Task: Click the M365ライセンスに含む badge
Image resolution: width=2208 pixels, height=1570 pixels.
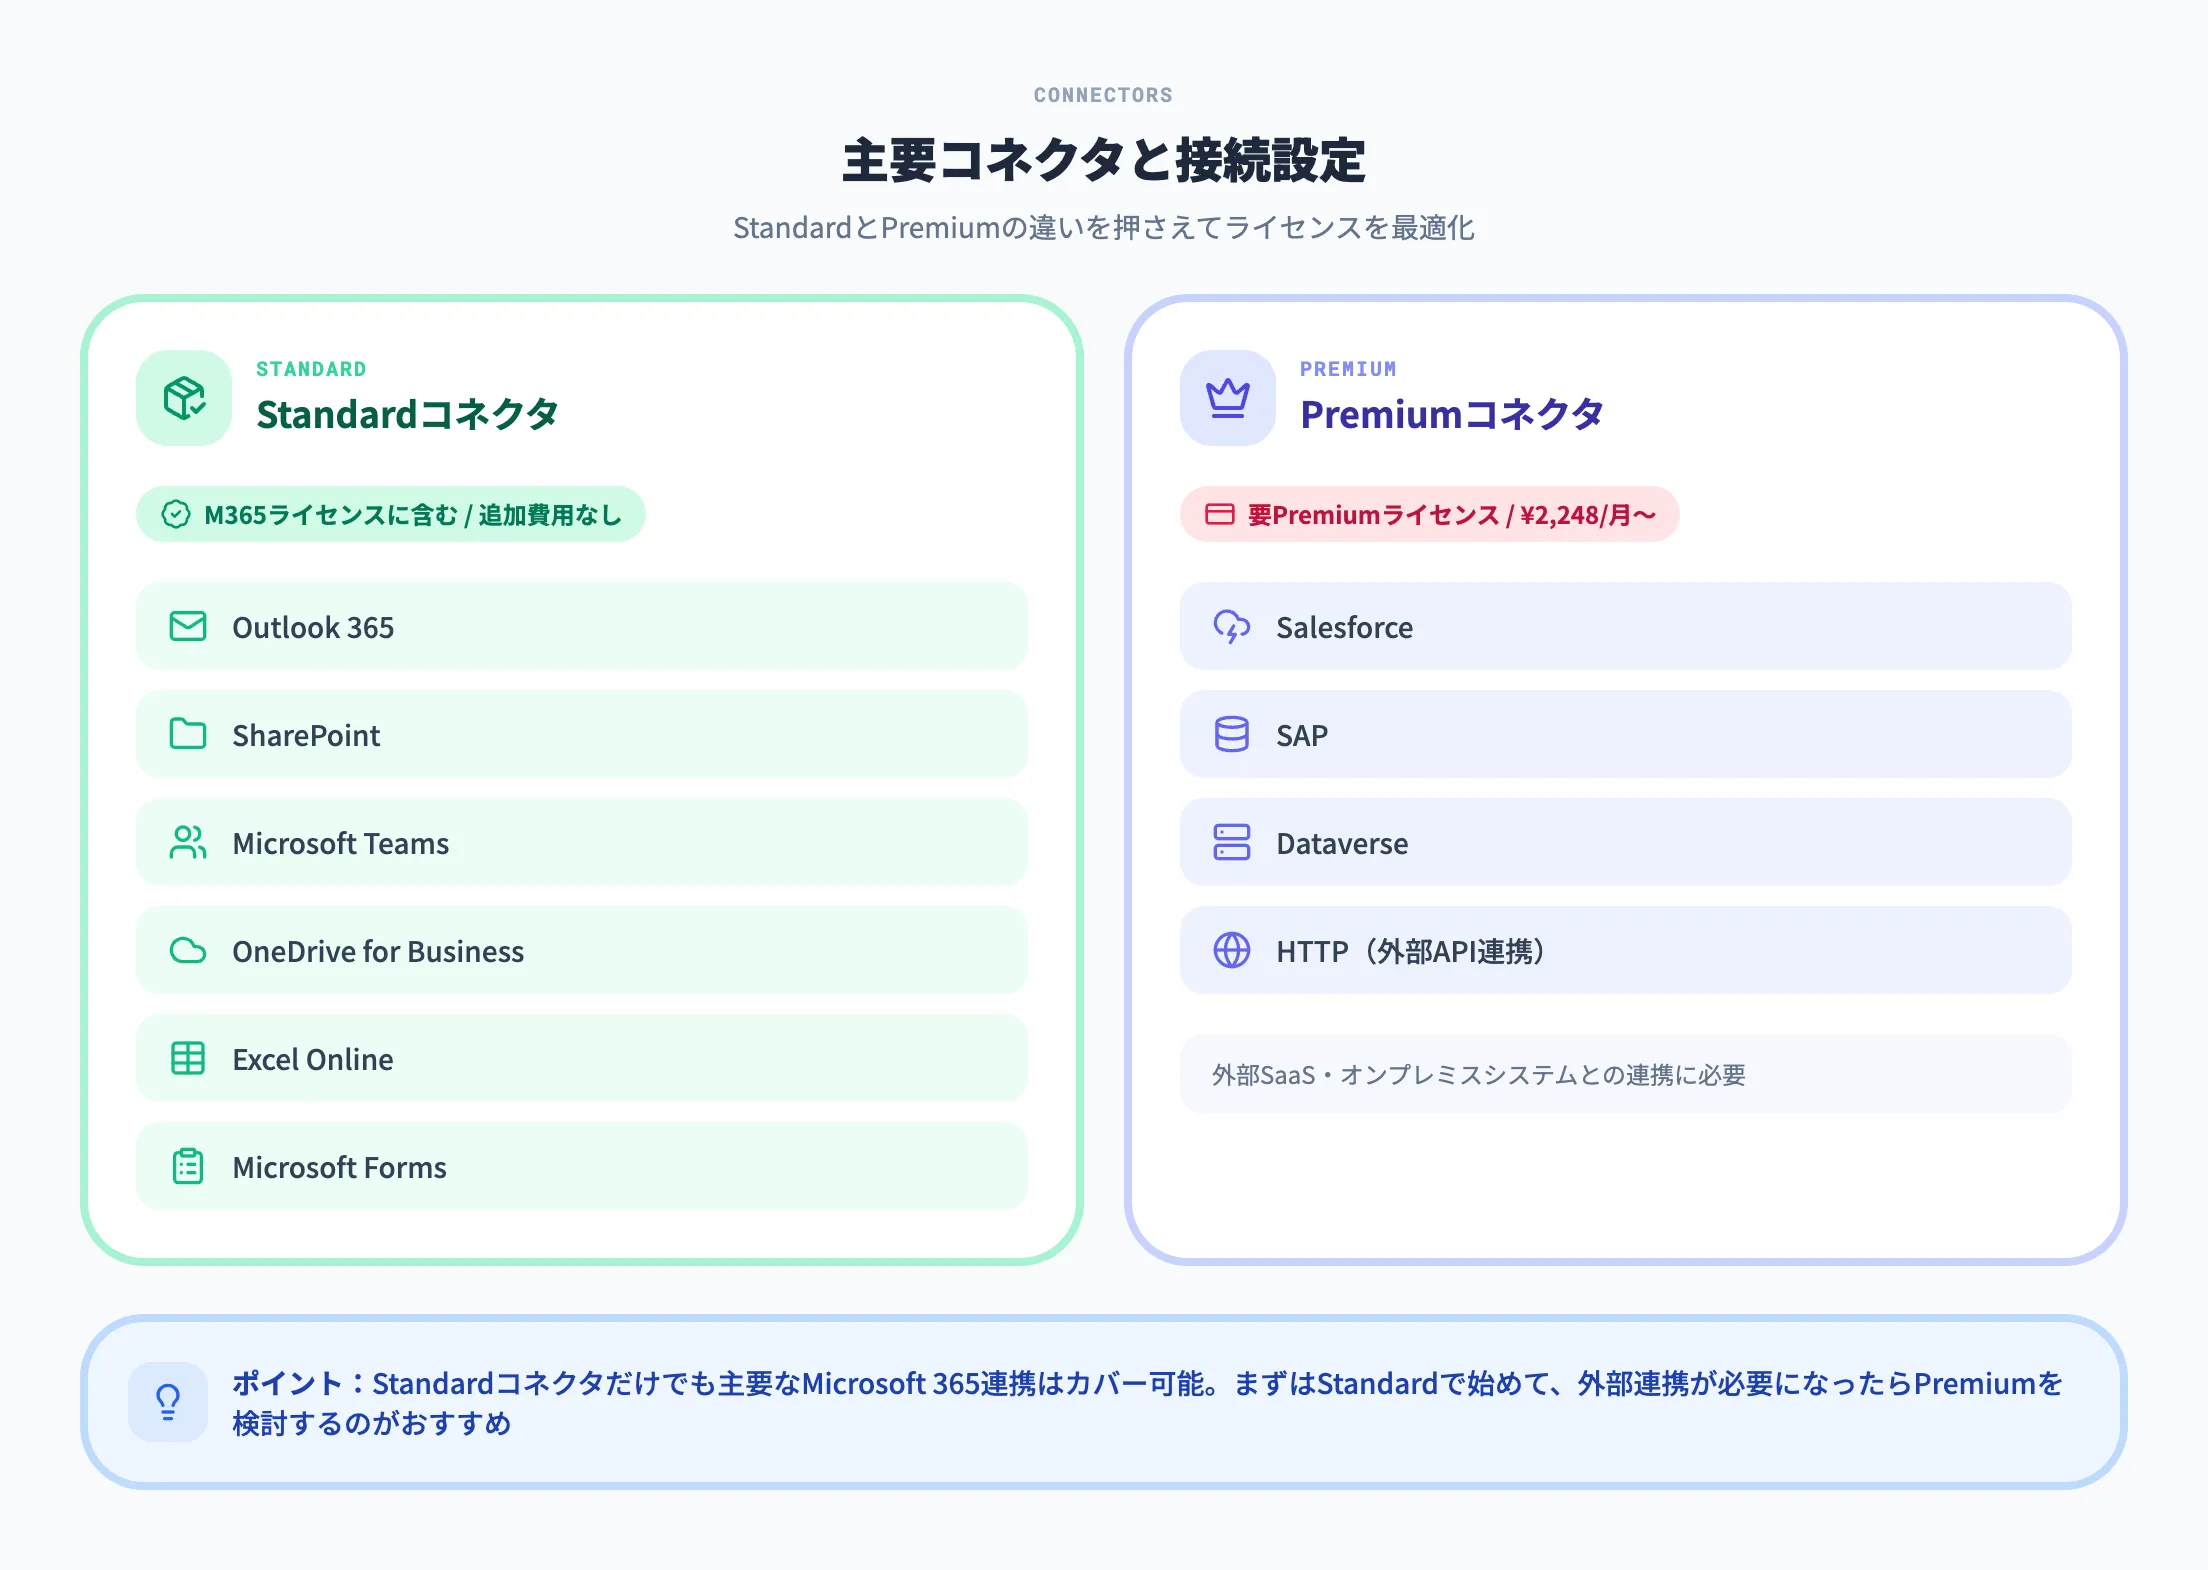Action: (390, 514)
